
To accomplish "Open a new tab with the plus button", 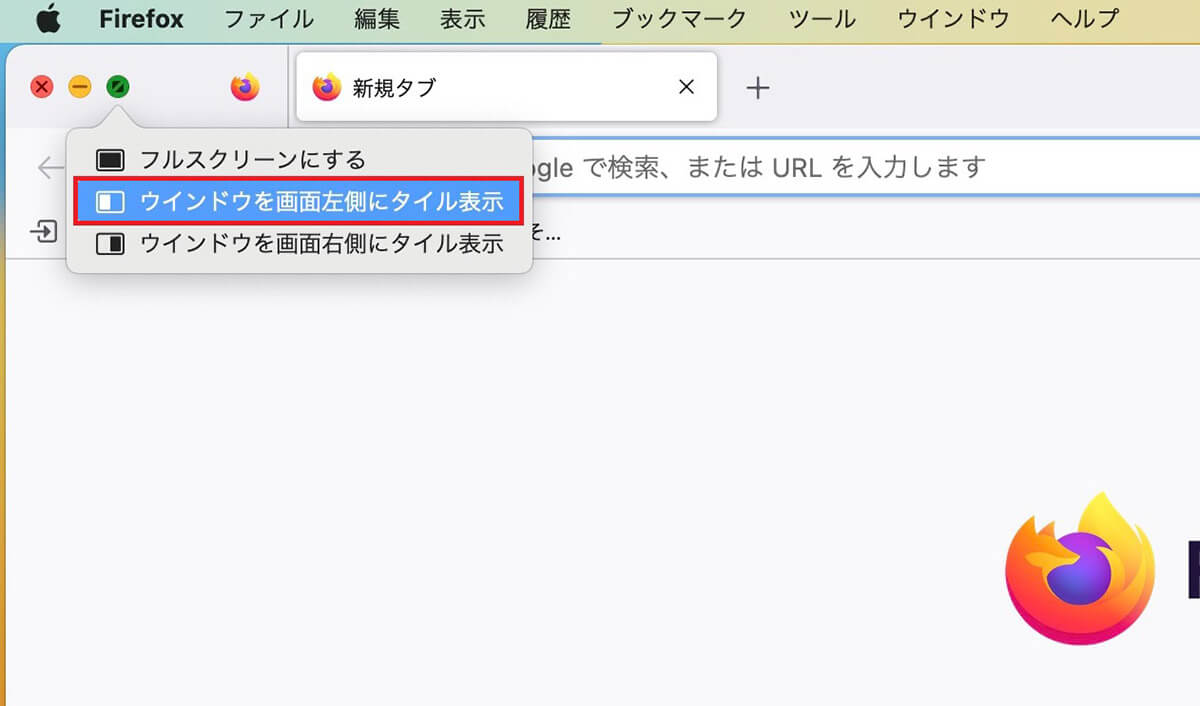I will tap(758, 88).
